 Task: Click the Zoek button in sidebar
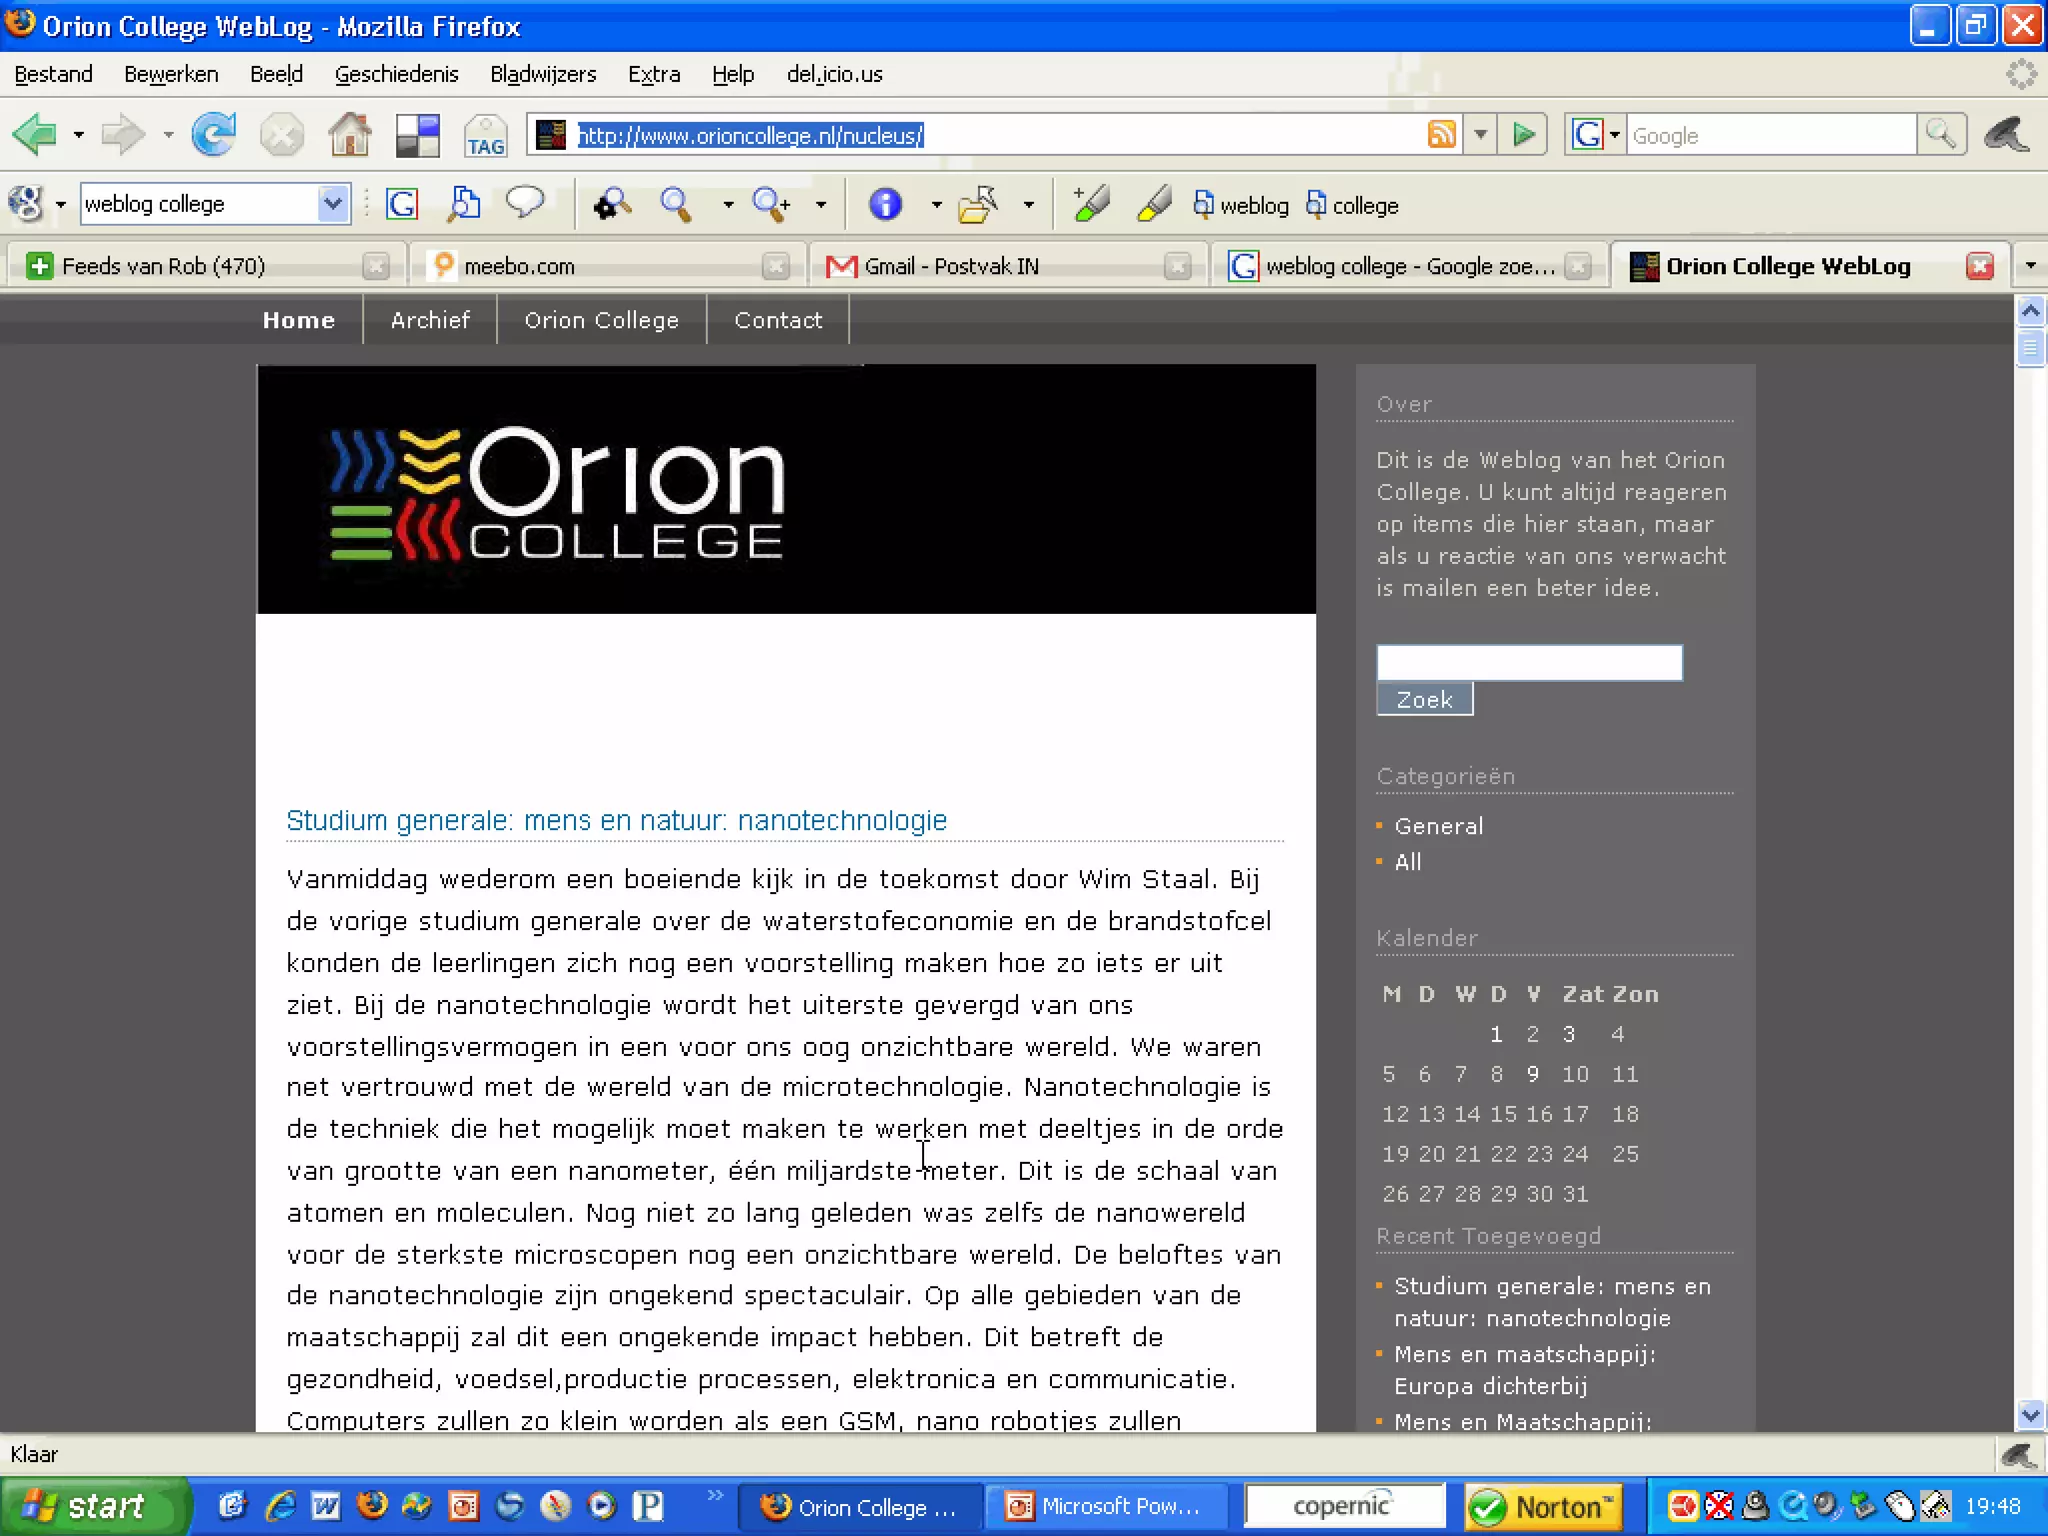tap(1423, 700)
